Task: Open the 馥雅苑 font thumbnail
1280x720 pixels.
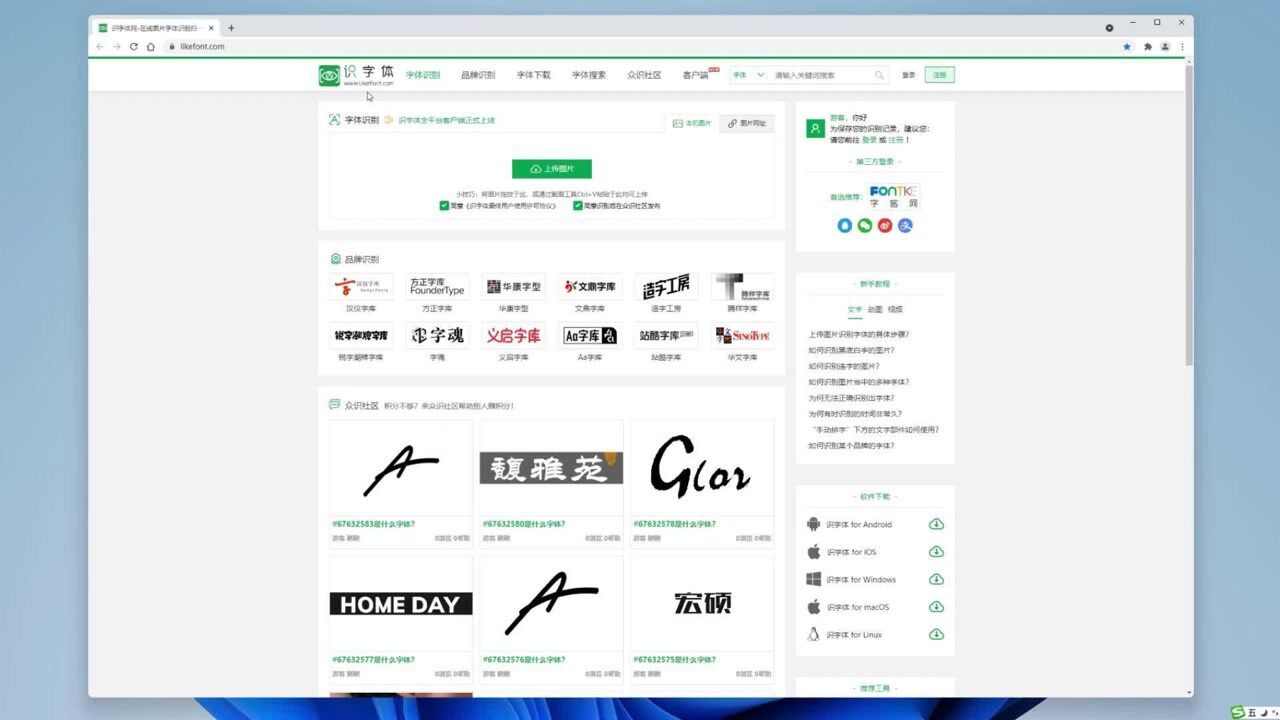Action: point(551,467)
